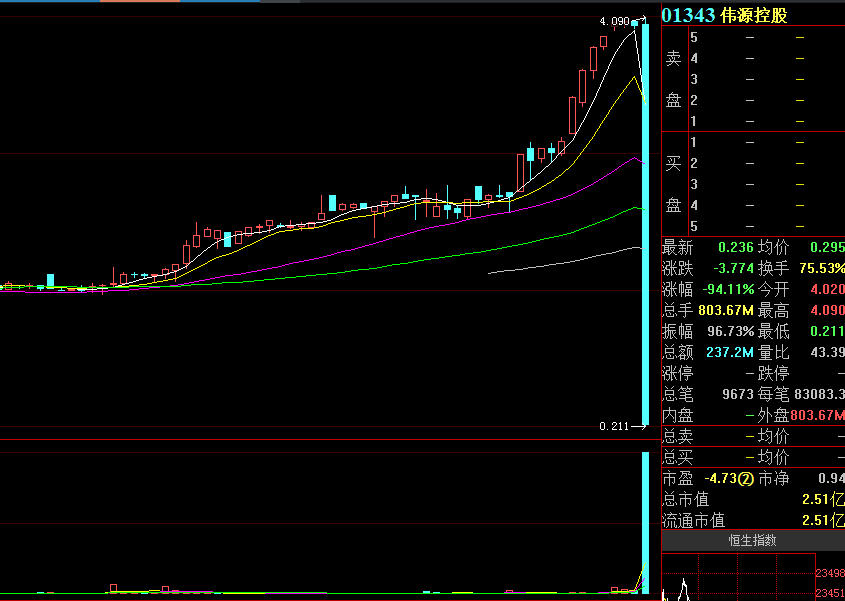The height and width of the screenshot is (601, 845).
Task: Click the circled 2 icon beside 市盈
Action: pos(746,479)
